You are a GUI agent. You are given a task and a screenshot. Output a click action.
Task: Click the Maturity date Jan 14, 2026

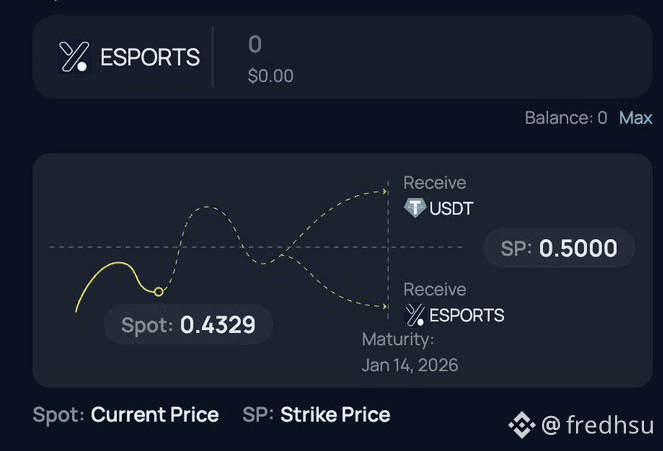pos(410,364)
